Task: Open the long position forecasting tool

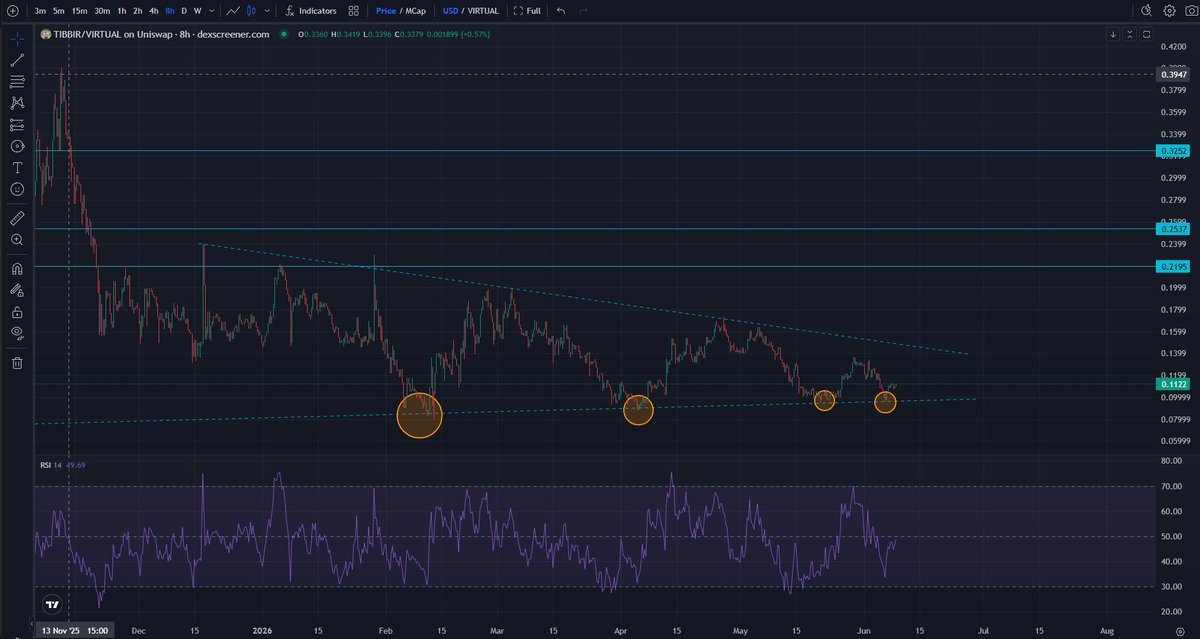Action: pyautogui.click(x=17, y=125)
